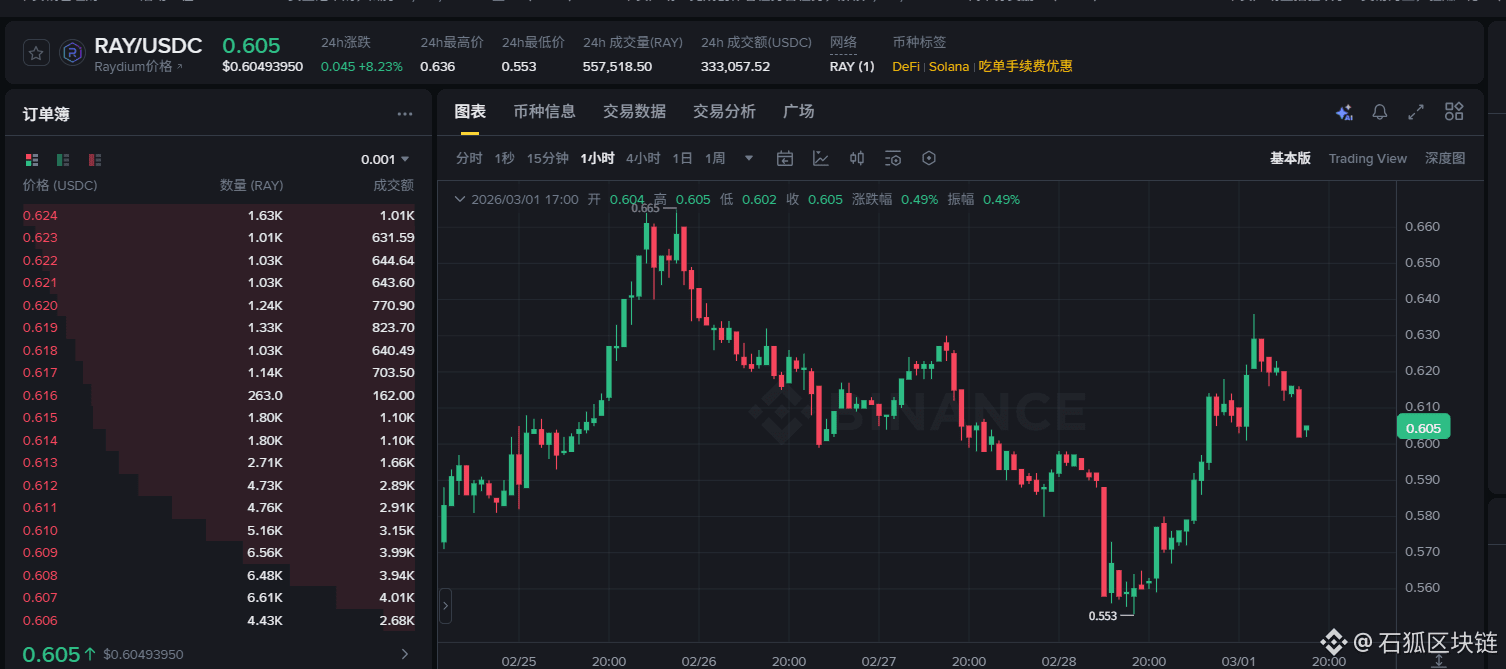Open the technical indicators line-chart icon
Screen dimensions: 1506x669
click(x=821, y=158)
